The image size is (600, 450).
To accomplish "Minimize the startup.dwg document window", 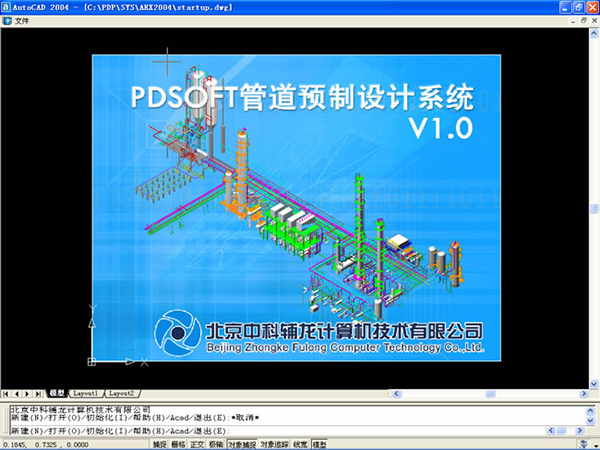I will [x=573, y=21].
